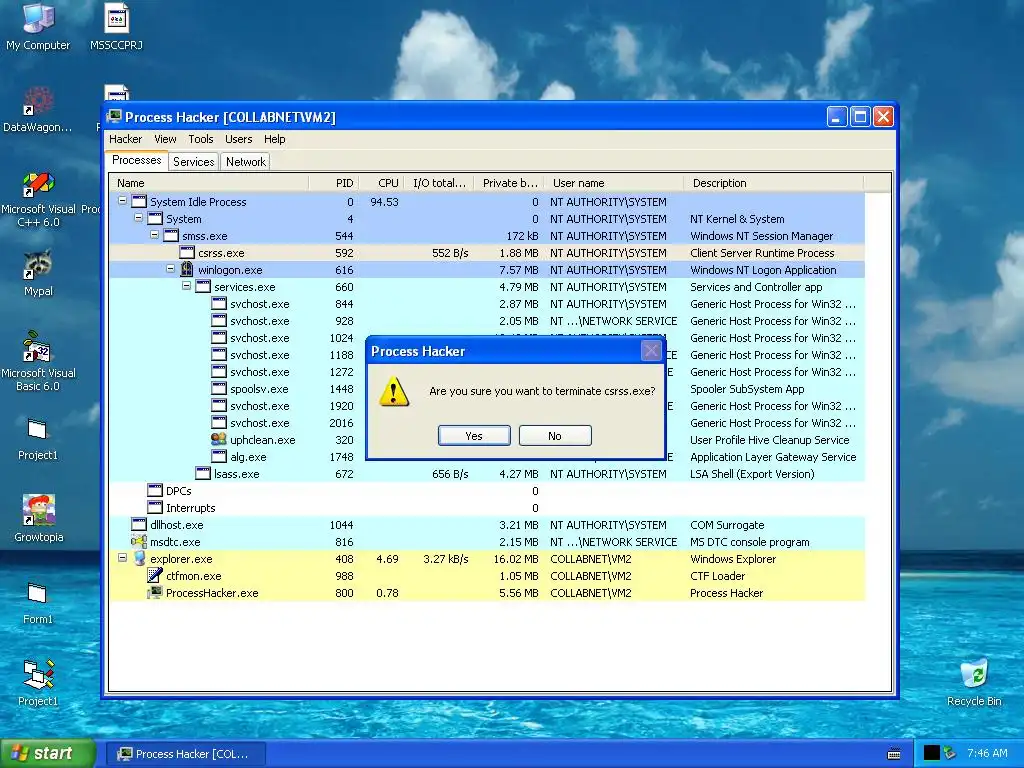
Task: Click the Process Hacker taskbar button
Action: pyautogui.click(x=186, y=754)
